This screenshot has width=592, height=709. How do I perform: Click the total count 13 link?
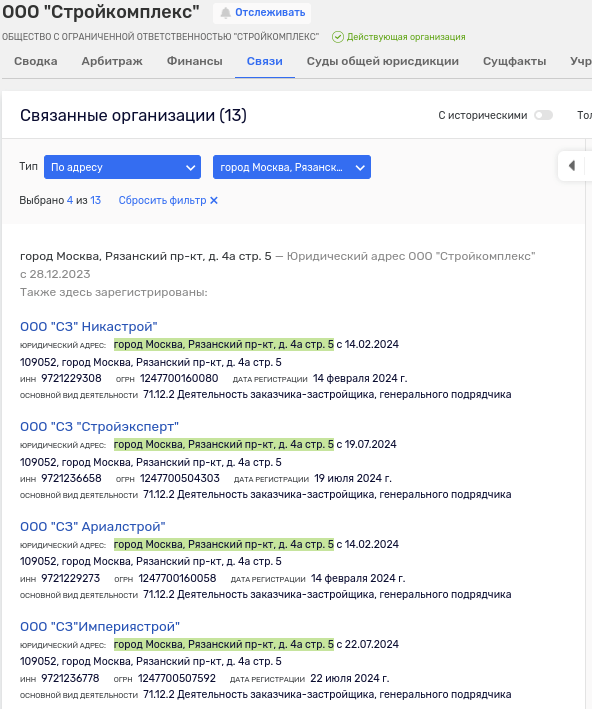[95, 200]
